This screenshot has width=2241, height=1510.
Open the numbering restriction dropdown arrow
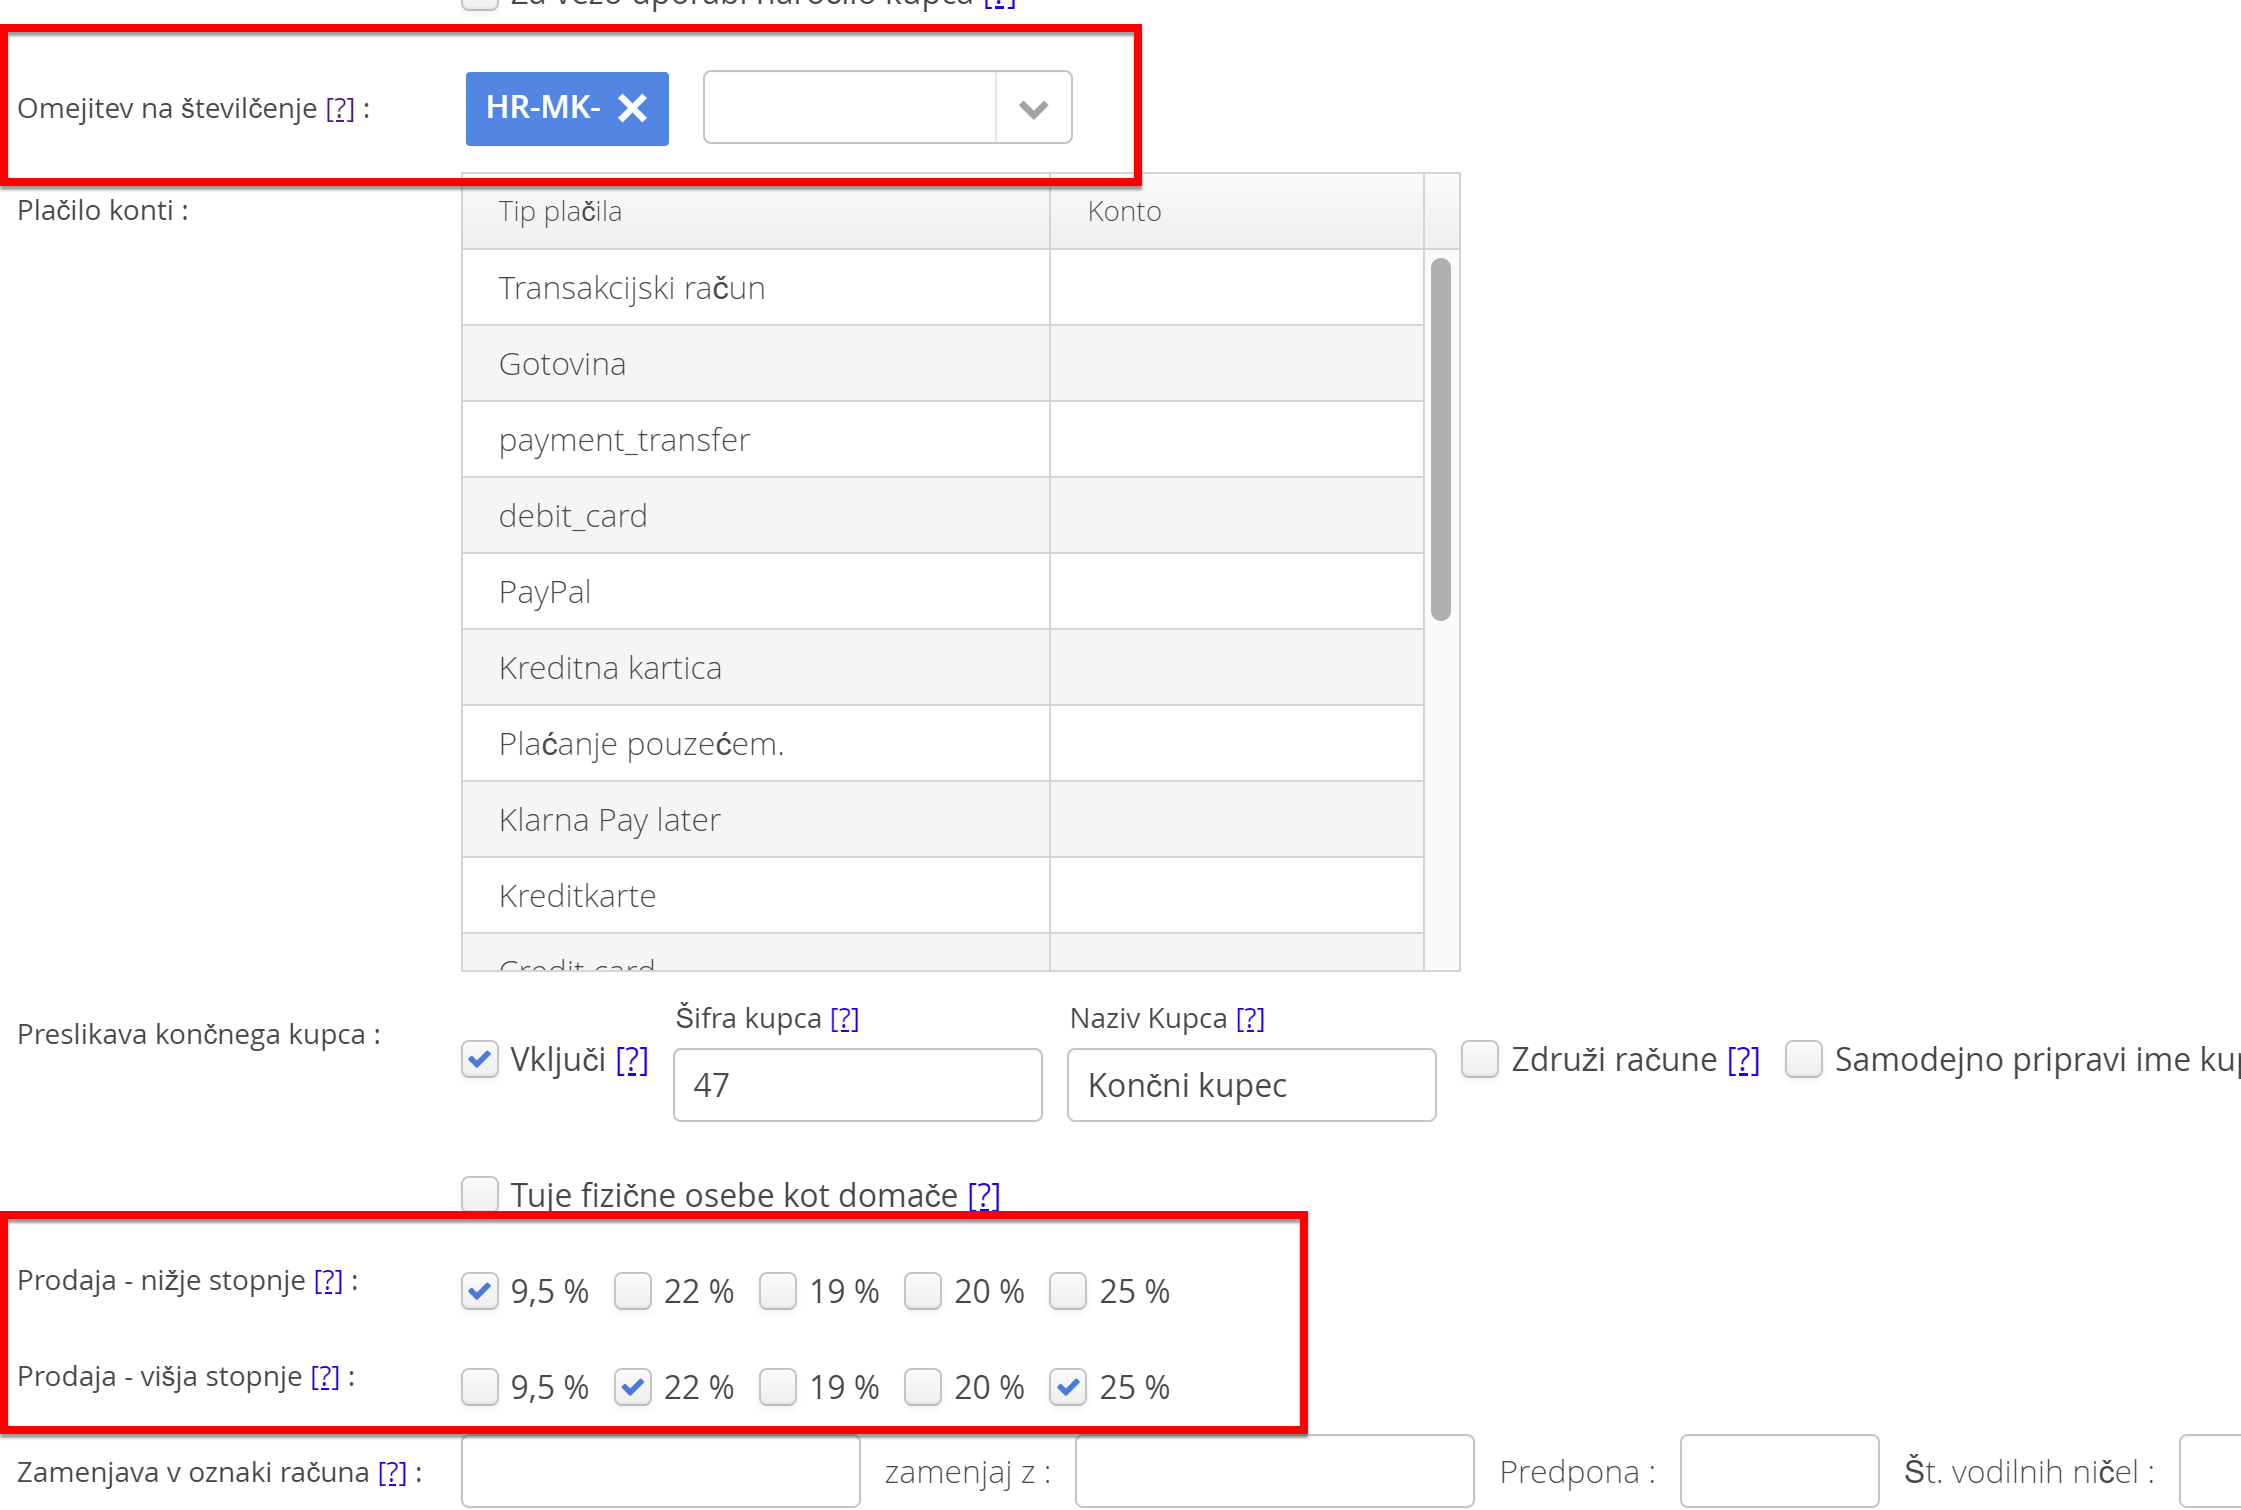click(x=1033, y=108)
